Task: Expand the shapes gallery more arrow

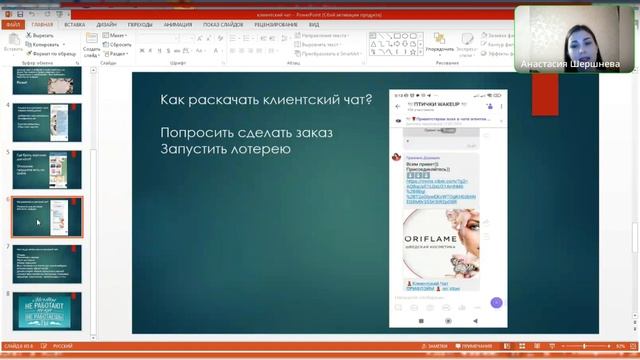Action: tap(420, 53)
